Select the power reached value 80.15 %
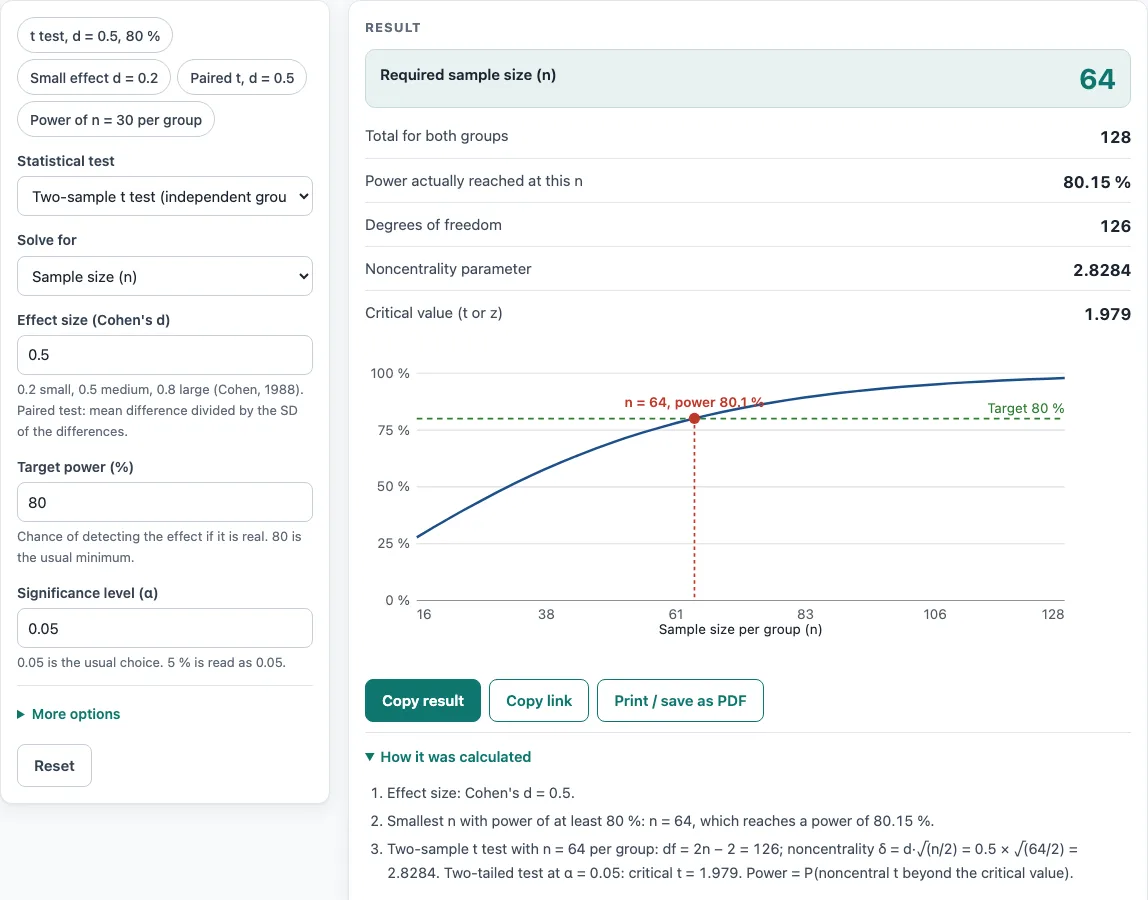This screenshot has width=1148, height=900. pos(1097,182)
